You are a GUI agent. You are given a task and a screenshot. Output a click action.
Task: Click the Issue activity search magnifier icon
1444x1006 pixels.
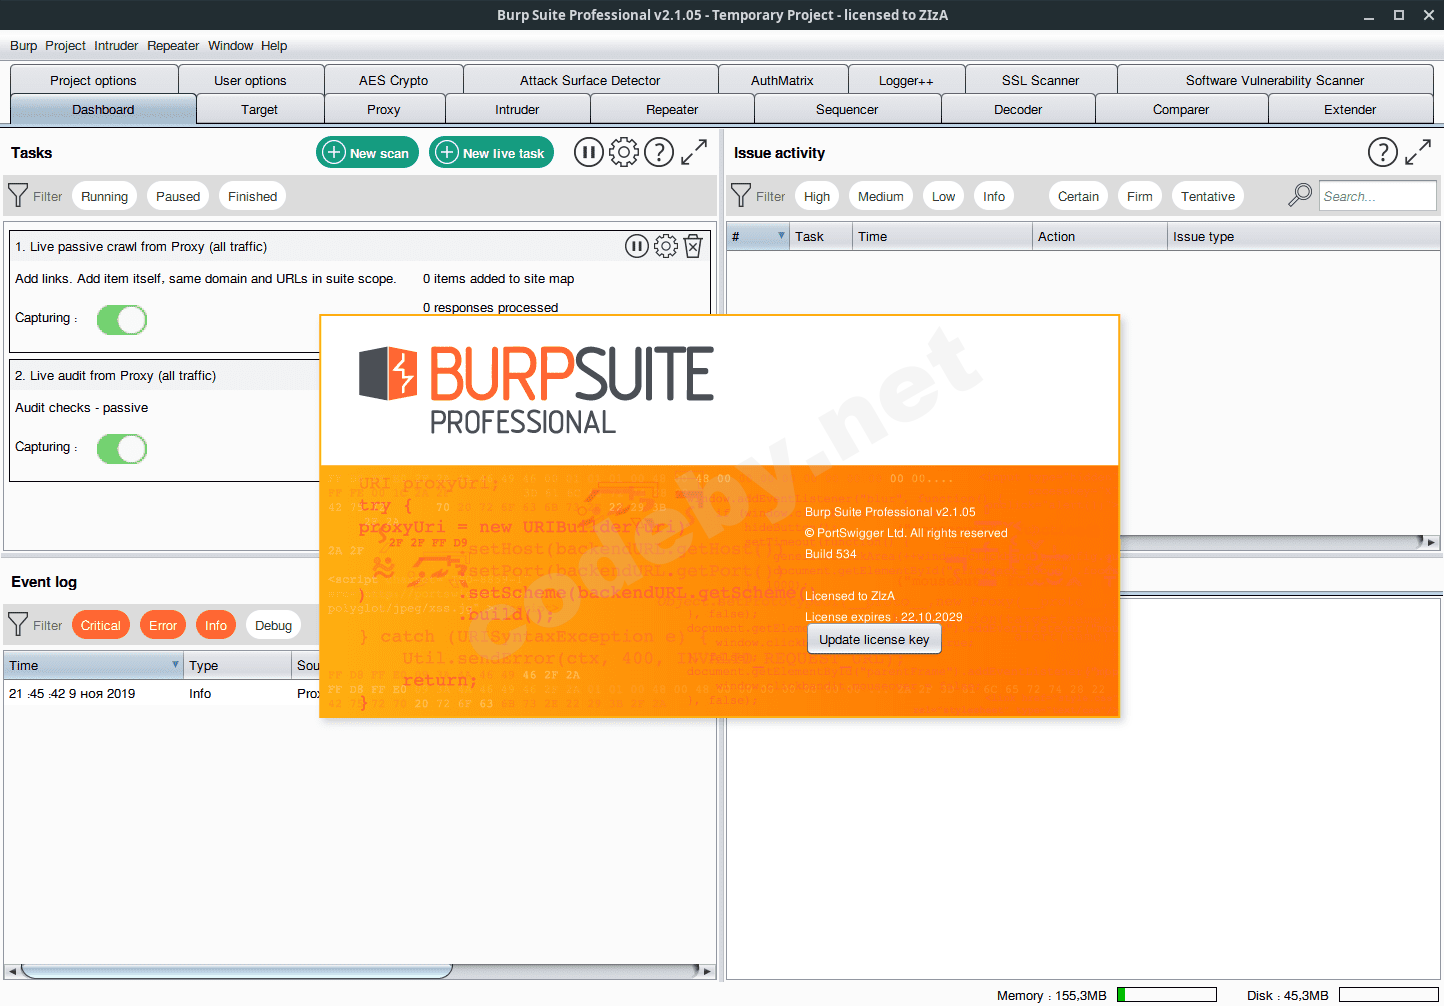pyautogui.click(x=1300, y=195)
